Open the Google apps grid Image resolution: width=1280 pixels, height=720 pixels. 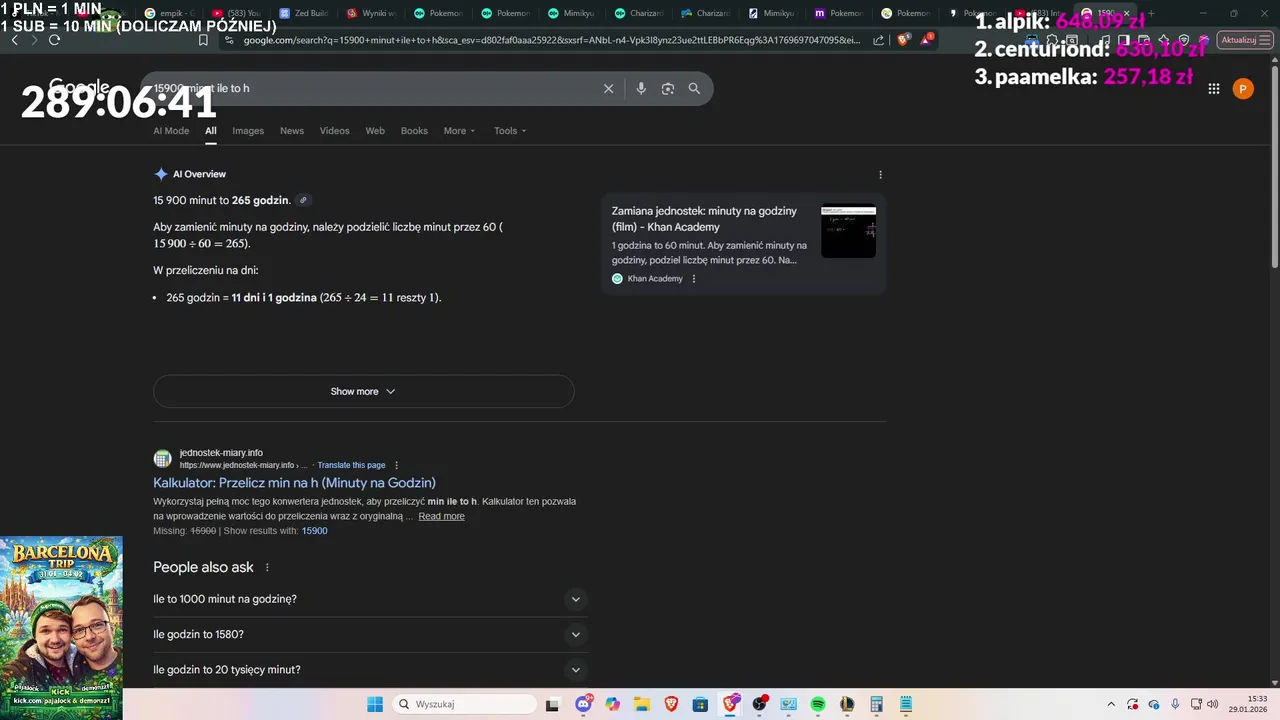(1213, 89)
